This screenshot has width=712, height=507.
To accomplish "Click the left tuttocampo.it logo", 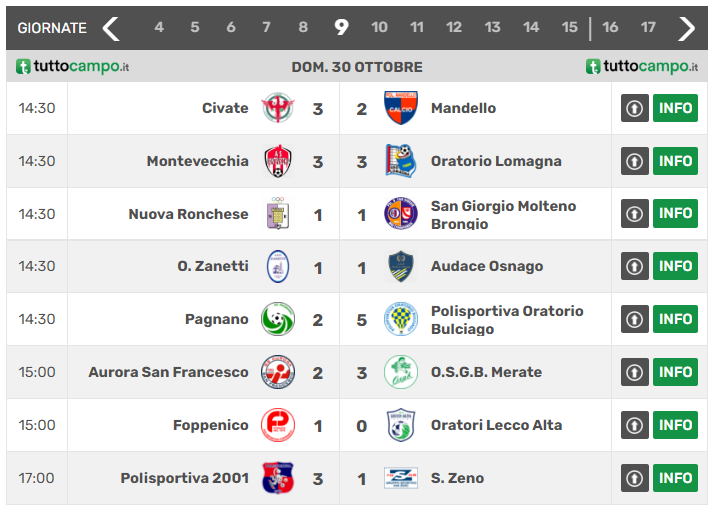I will (x=72, y=67).
